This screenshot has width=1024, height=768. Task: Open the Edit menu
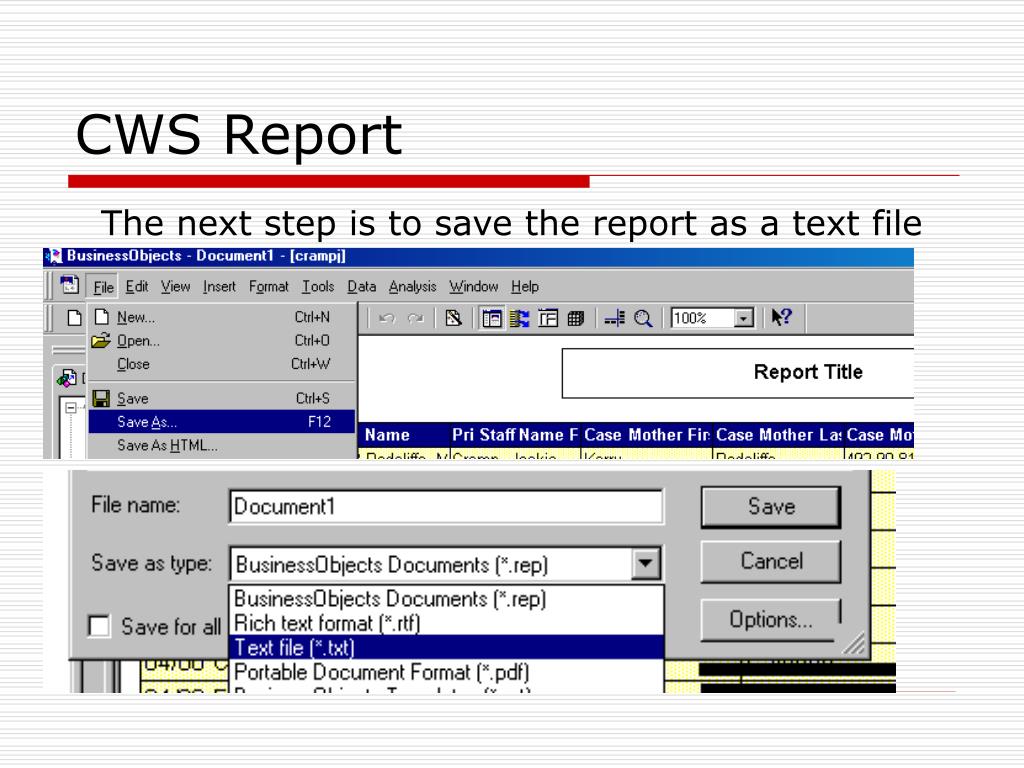tap(136, 287)
